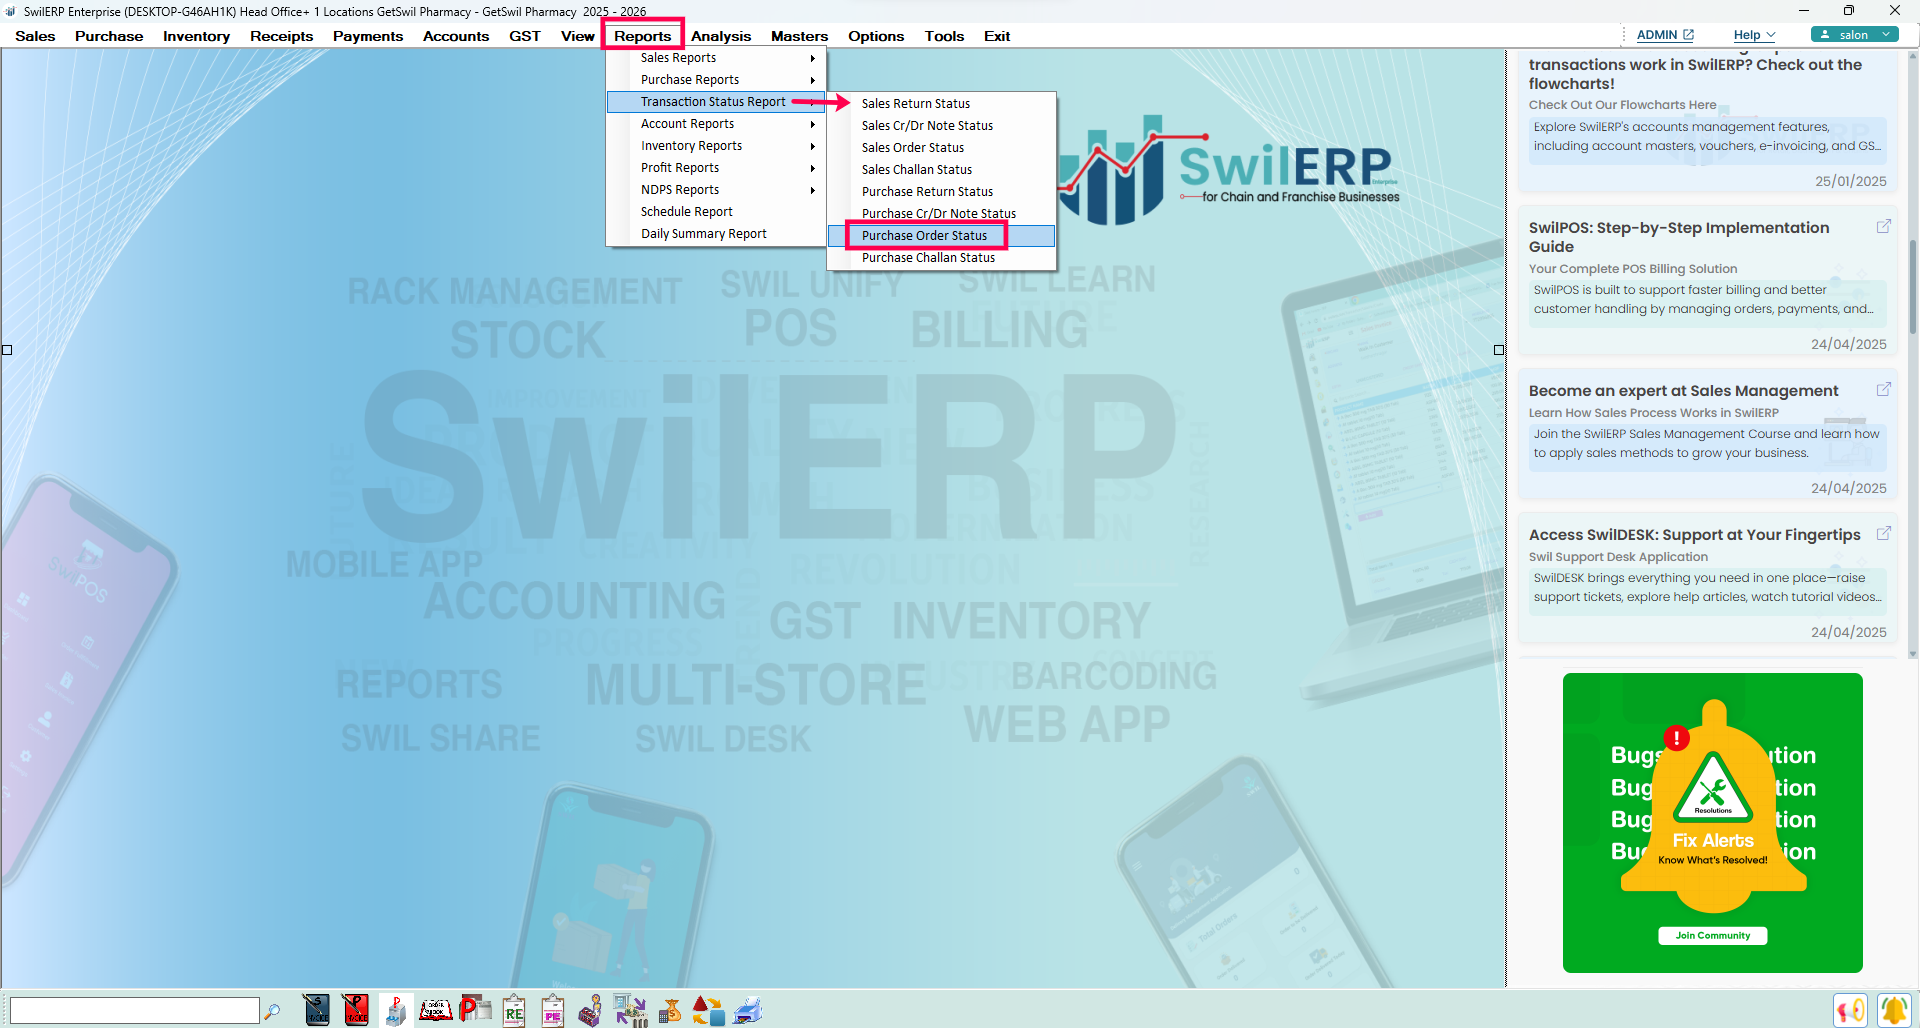Click inside the bottom search input field
This screenshot has width=1920, height=1028.
point(134,1011)
